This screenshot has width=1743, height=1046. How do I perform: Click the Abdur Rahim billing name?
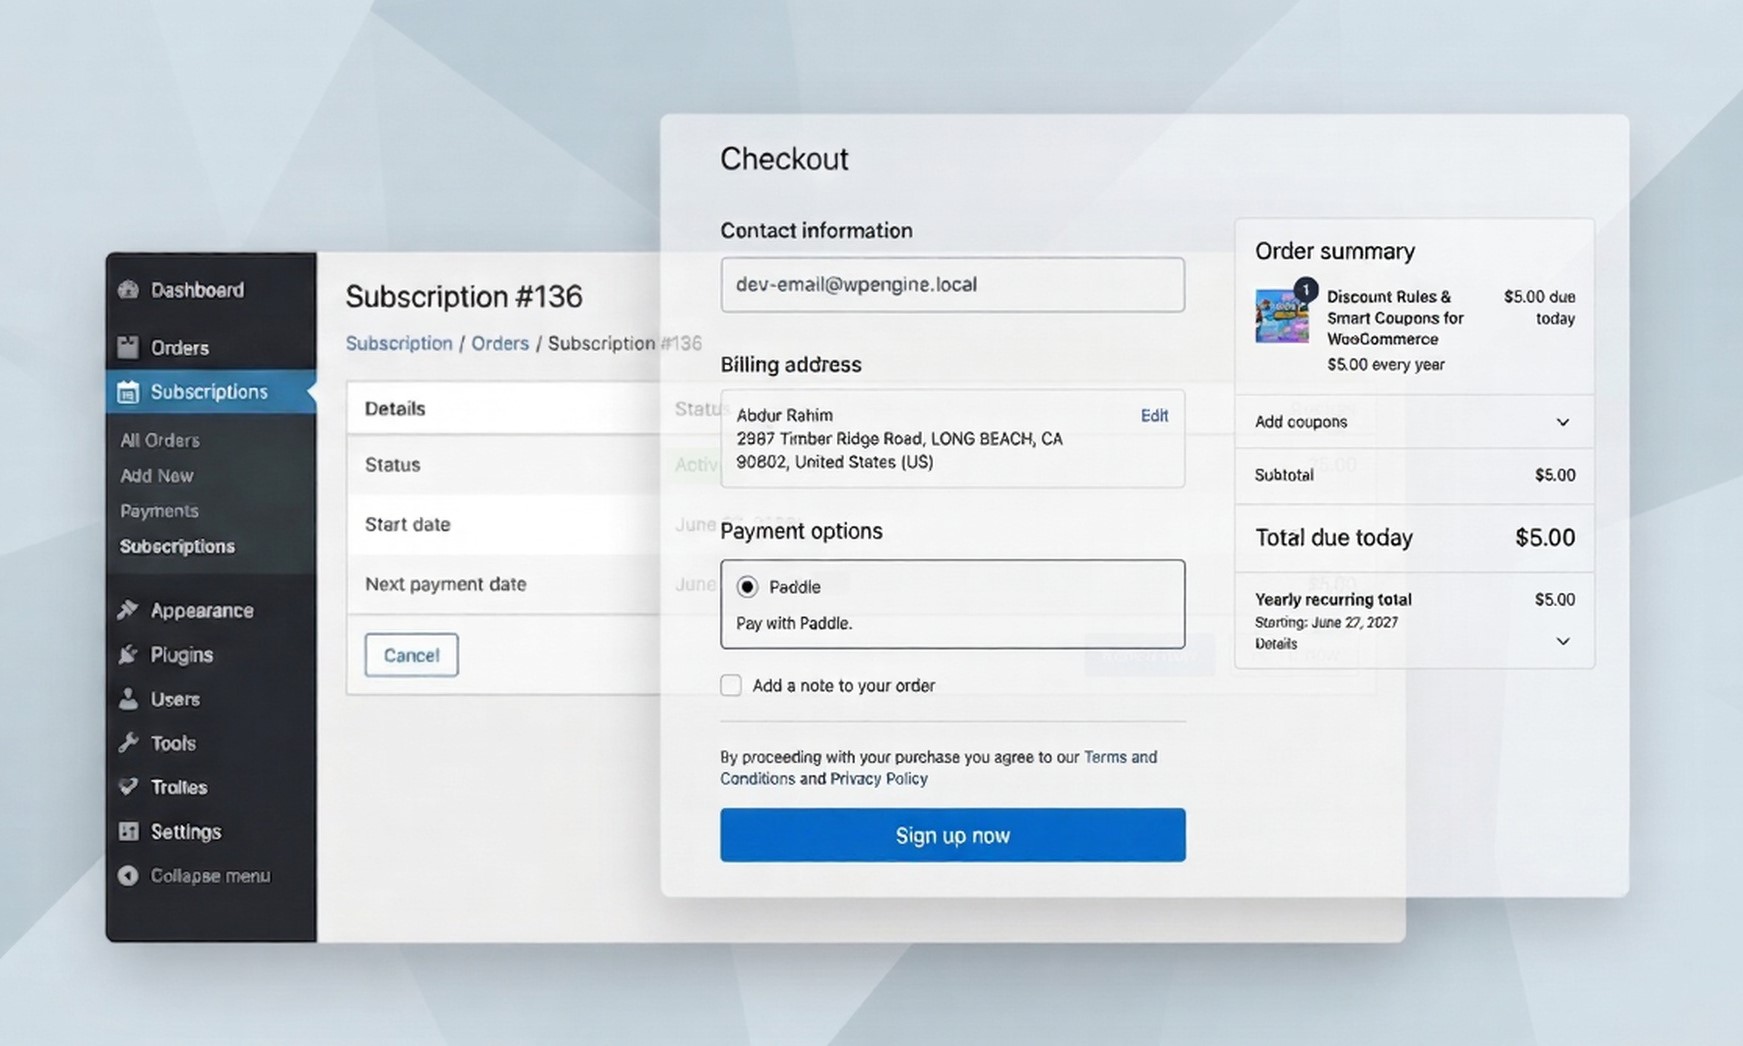coord(784,415)
